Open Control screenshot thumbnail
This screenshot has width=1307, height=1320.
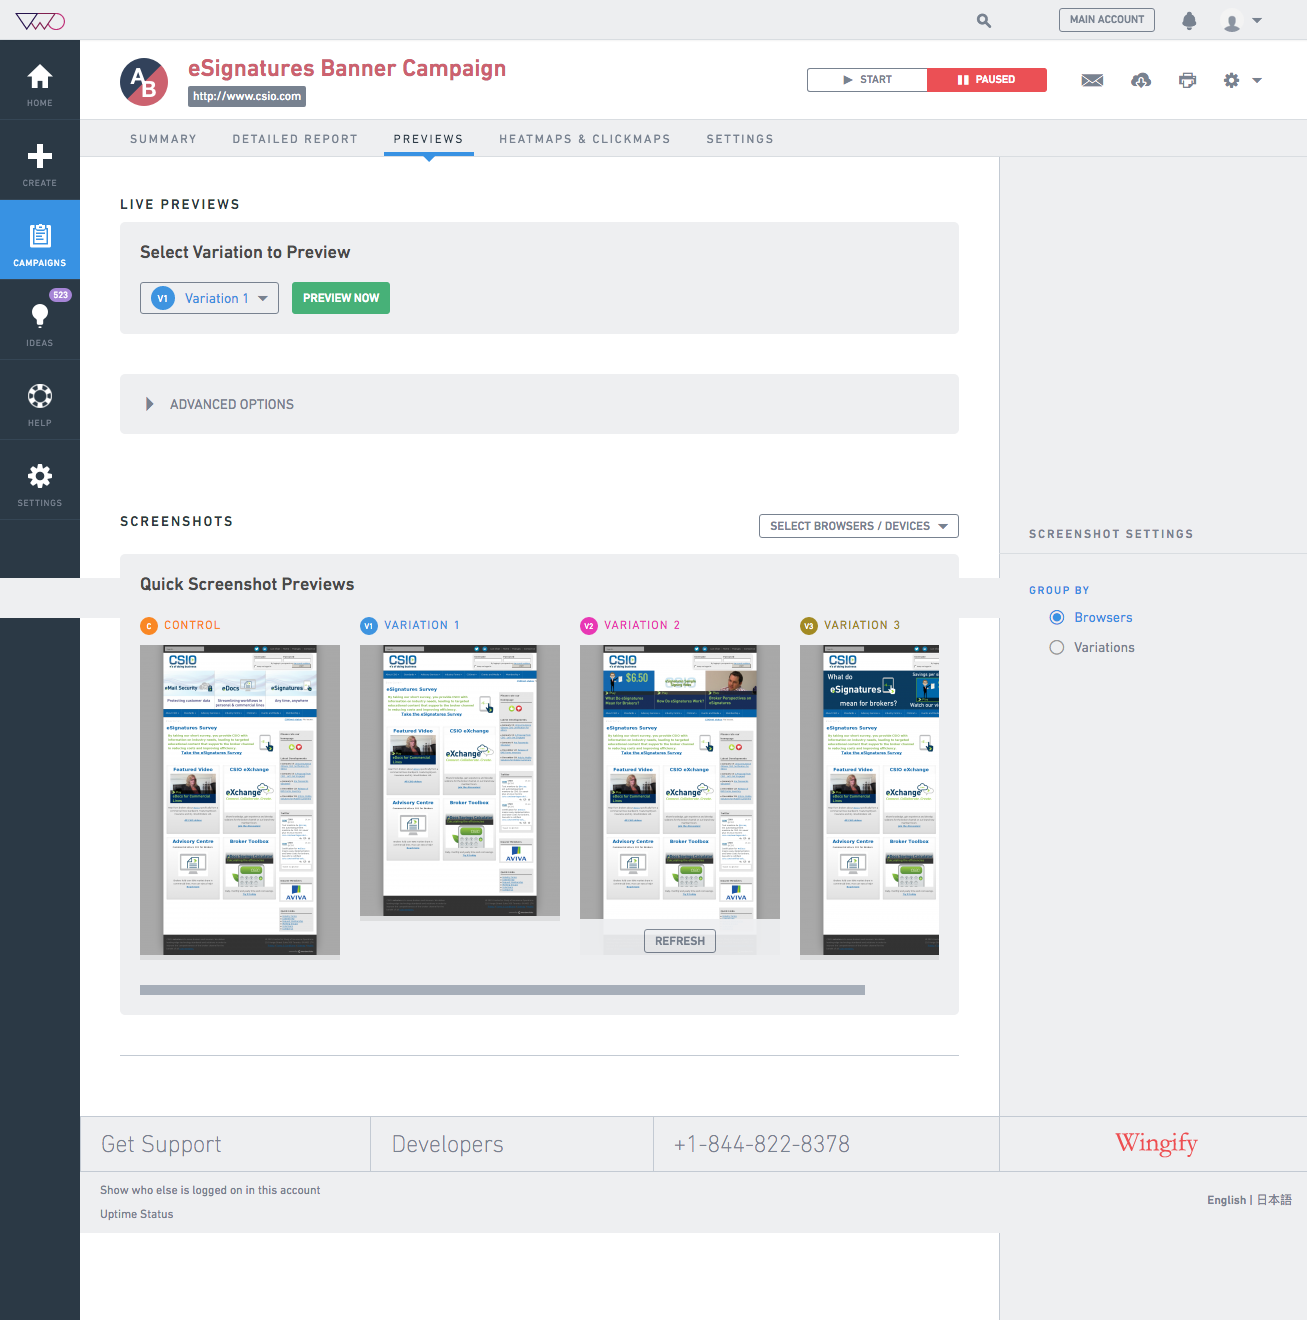(240, 800)
